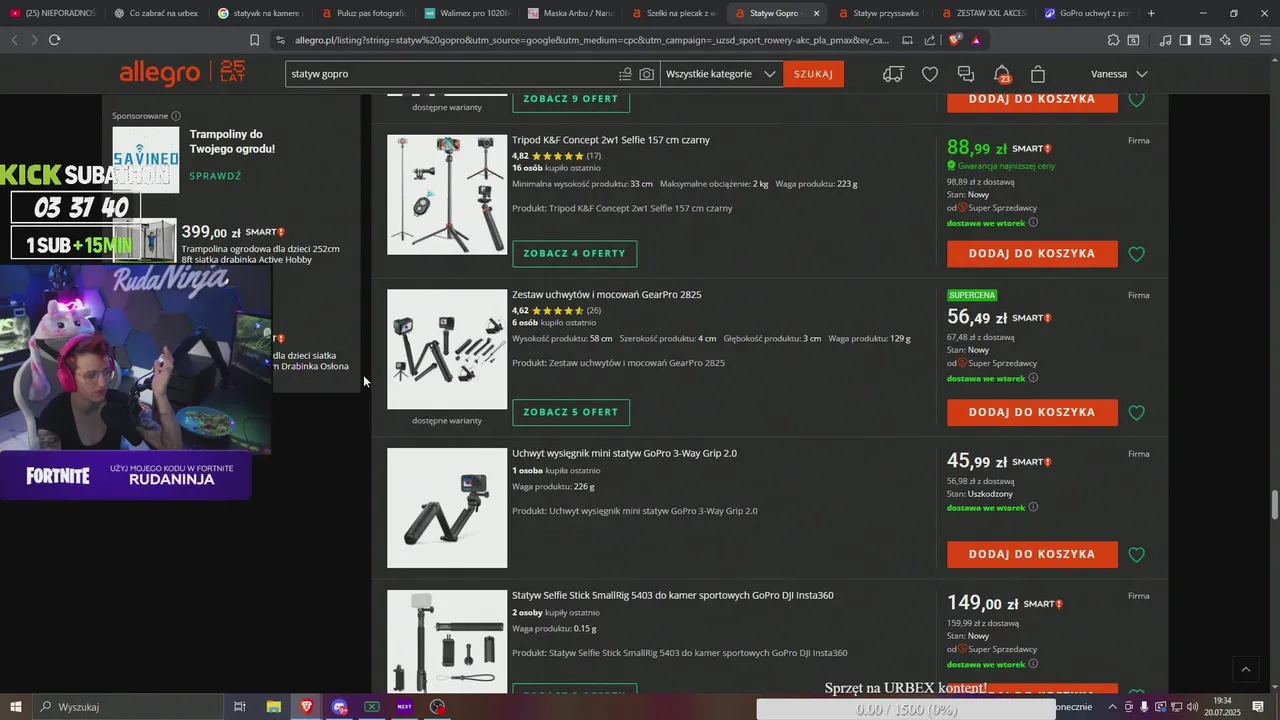This screenshot has width=1280, height=720.
Task: Click the search filter list icon
Action: pos(625,74)
